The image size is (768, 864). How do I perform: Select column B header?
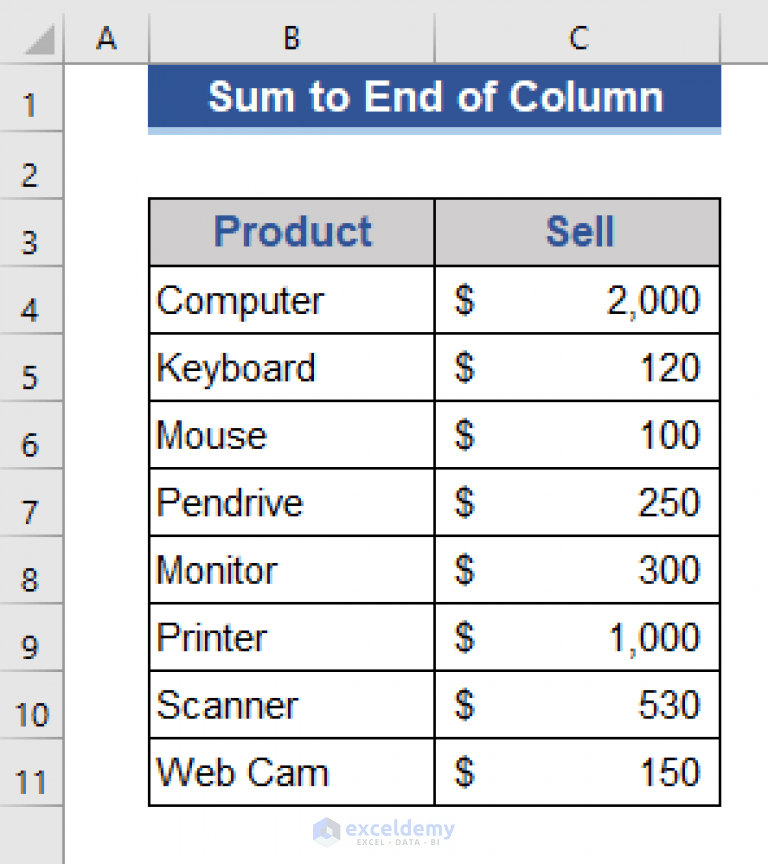(x=290, y=38)
